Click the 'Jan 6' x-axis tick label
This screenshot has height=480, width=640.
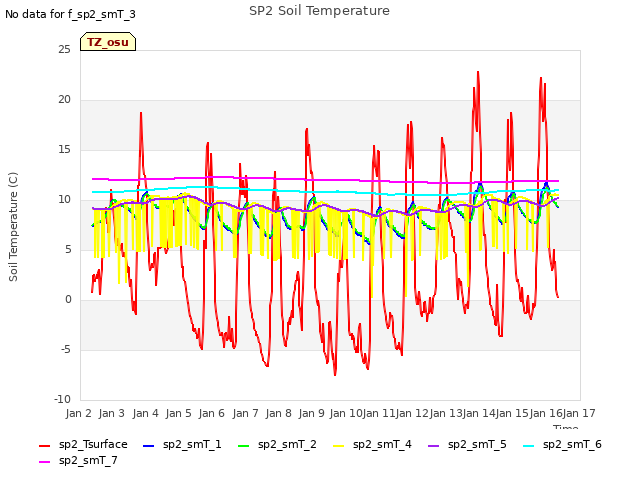coord(212,413)
